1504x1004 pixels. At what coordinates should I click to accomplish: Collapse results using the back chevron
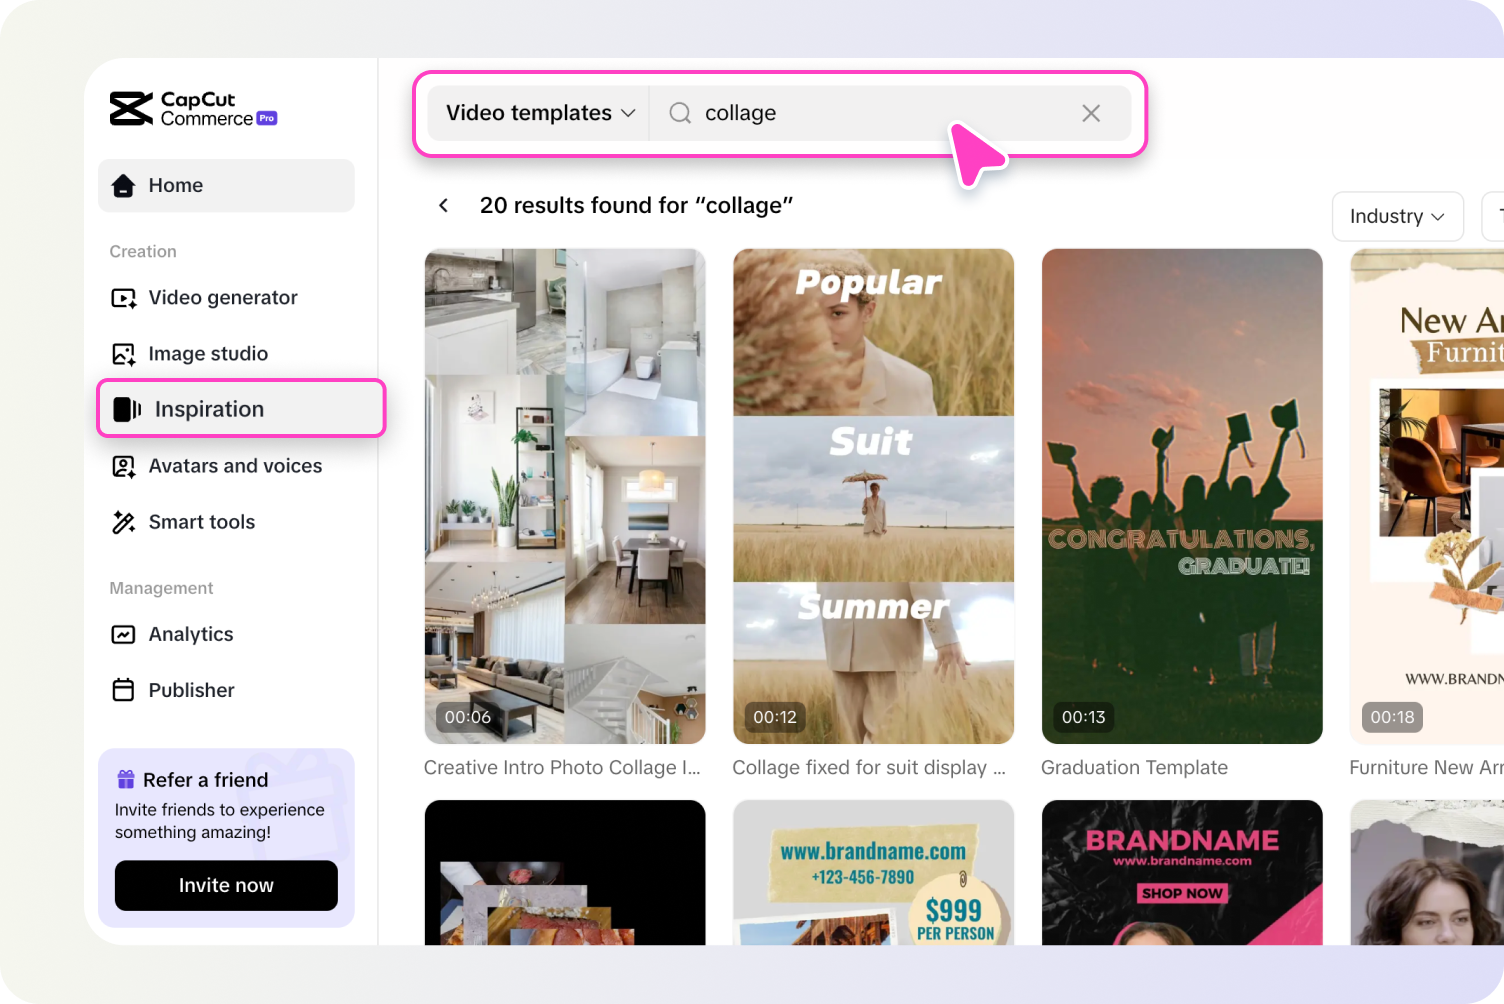point(443,205)
